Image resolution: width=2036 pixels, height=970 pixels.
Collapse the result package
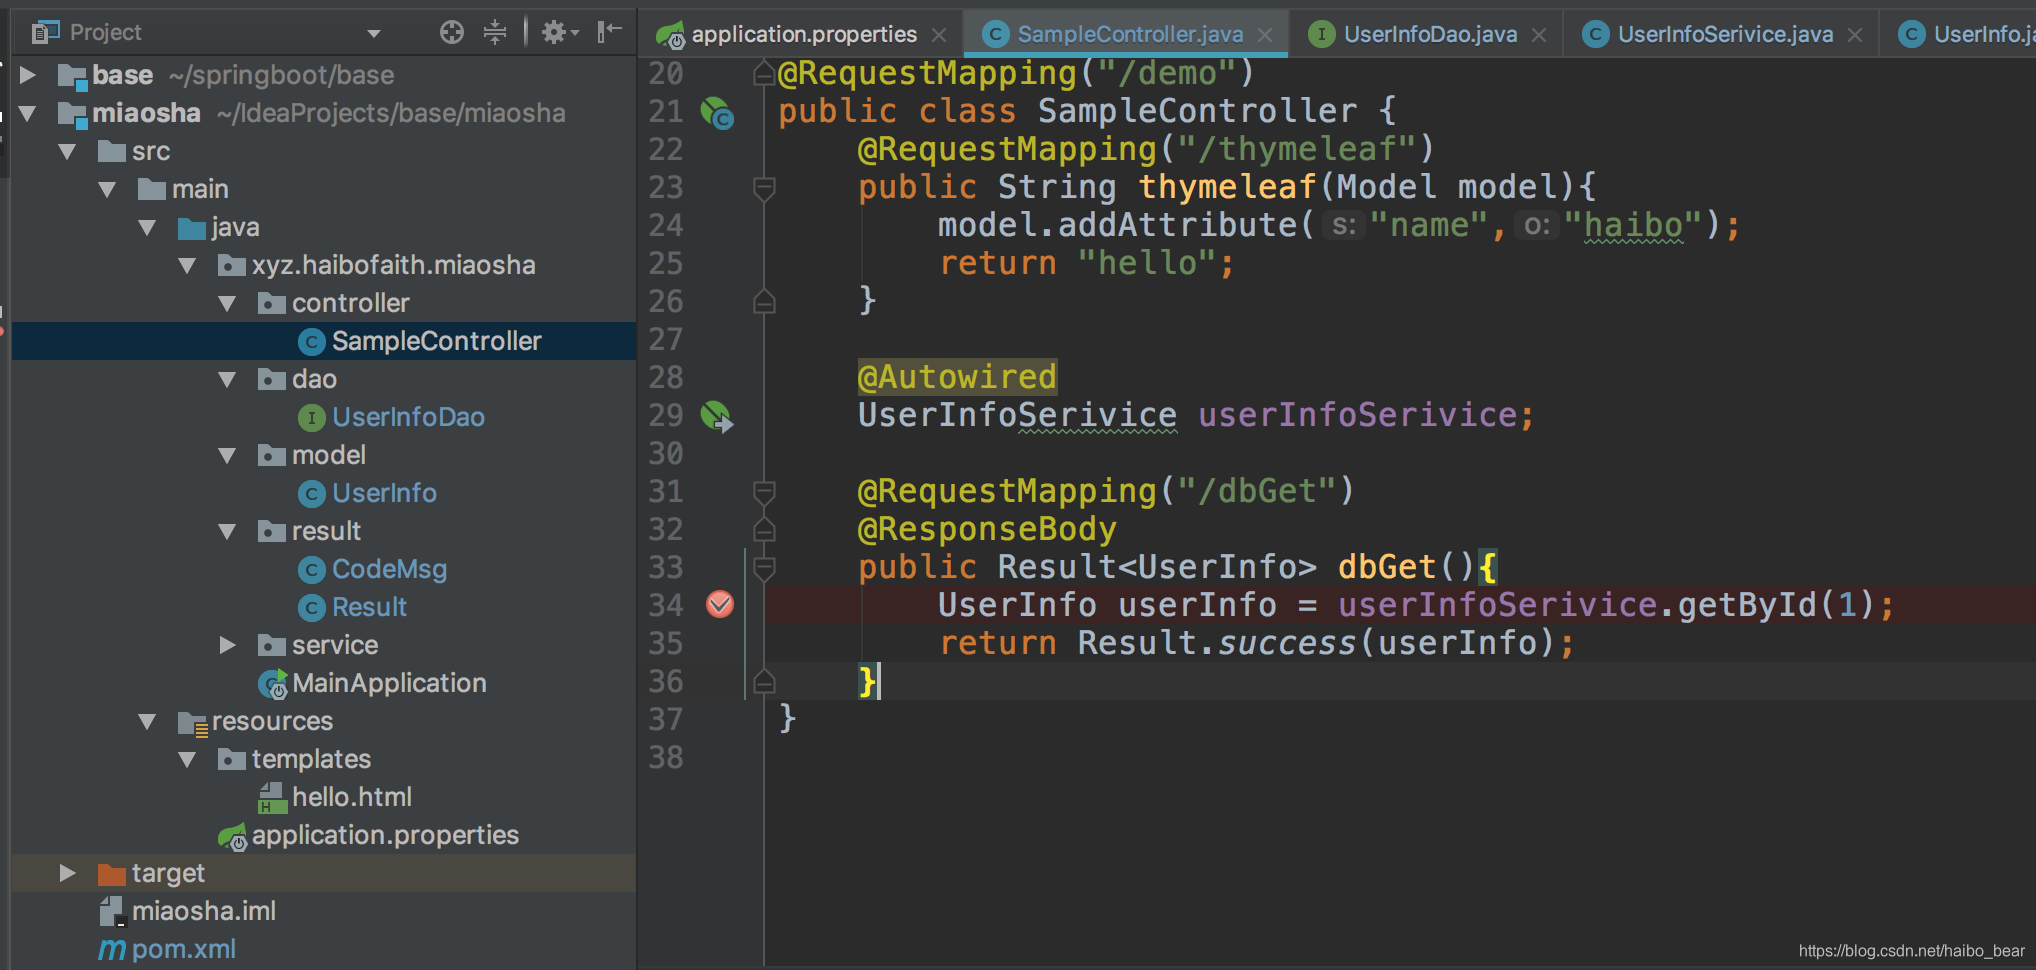coord(228,531)
